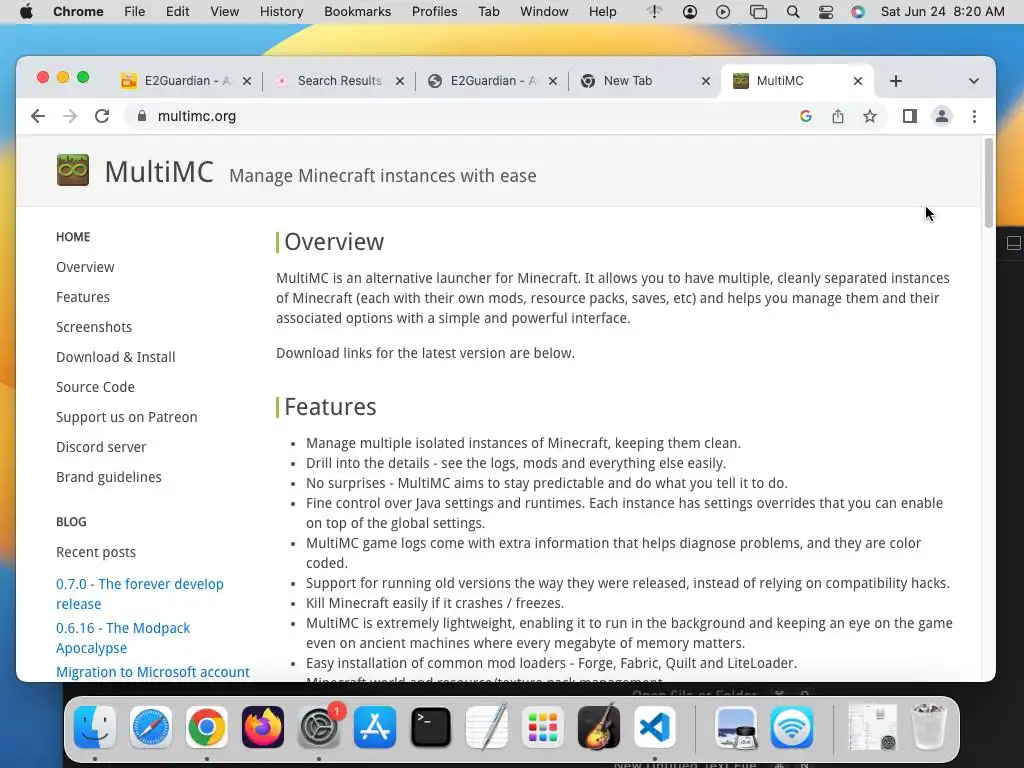The height and width of the screenshot is (768, 1024).
Task: Reload the multimc.org page
Action: (x=102, y=116)
